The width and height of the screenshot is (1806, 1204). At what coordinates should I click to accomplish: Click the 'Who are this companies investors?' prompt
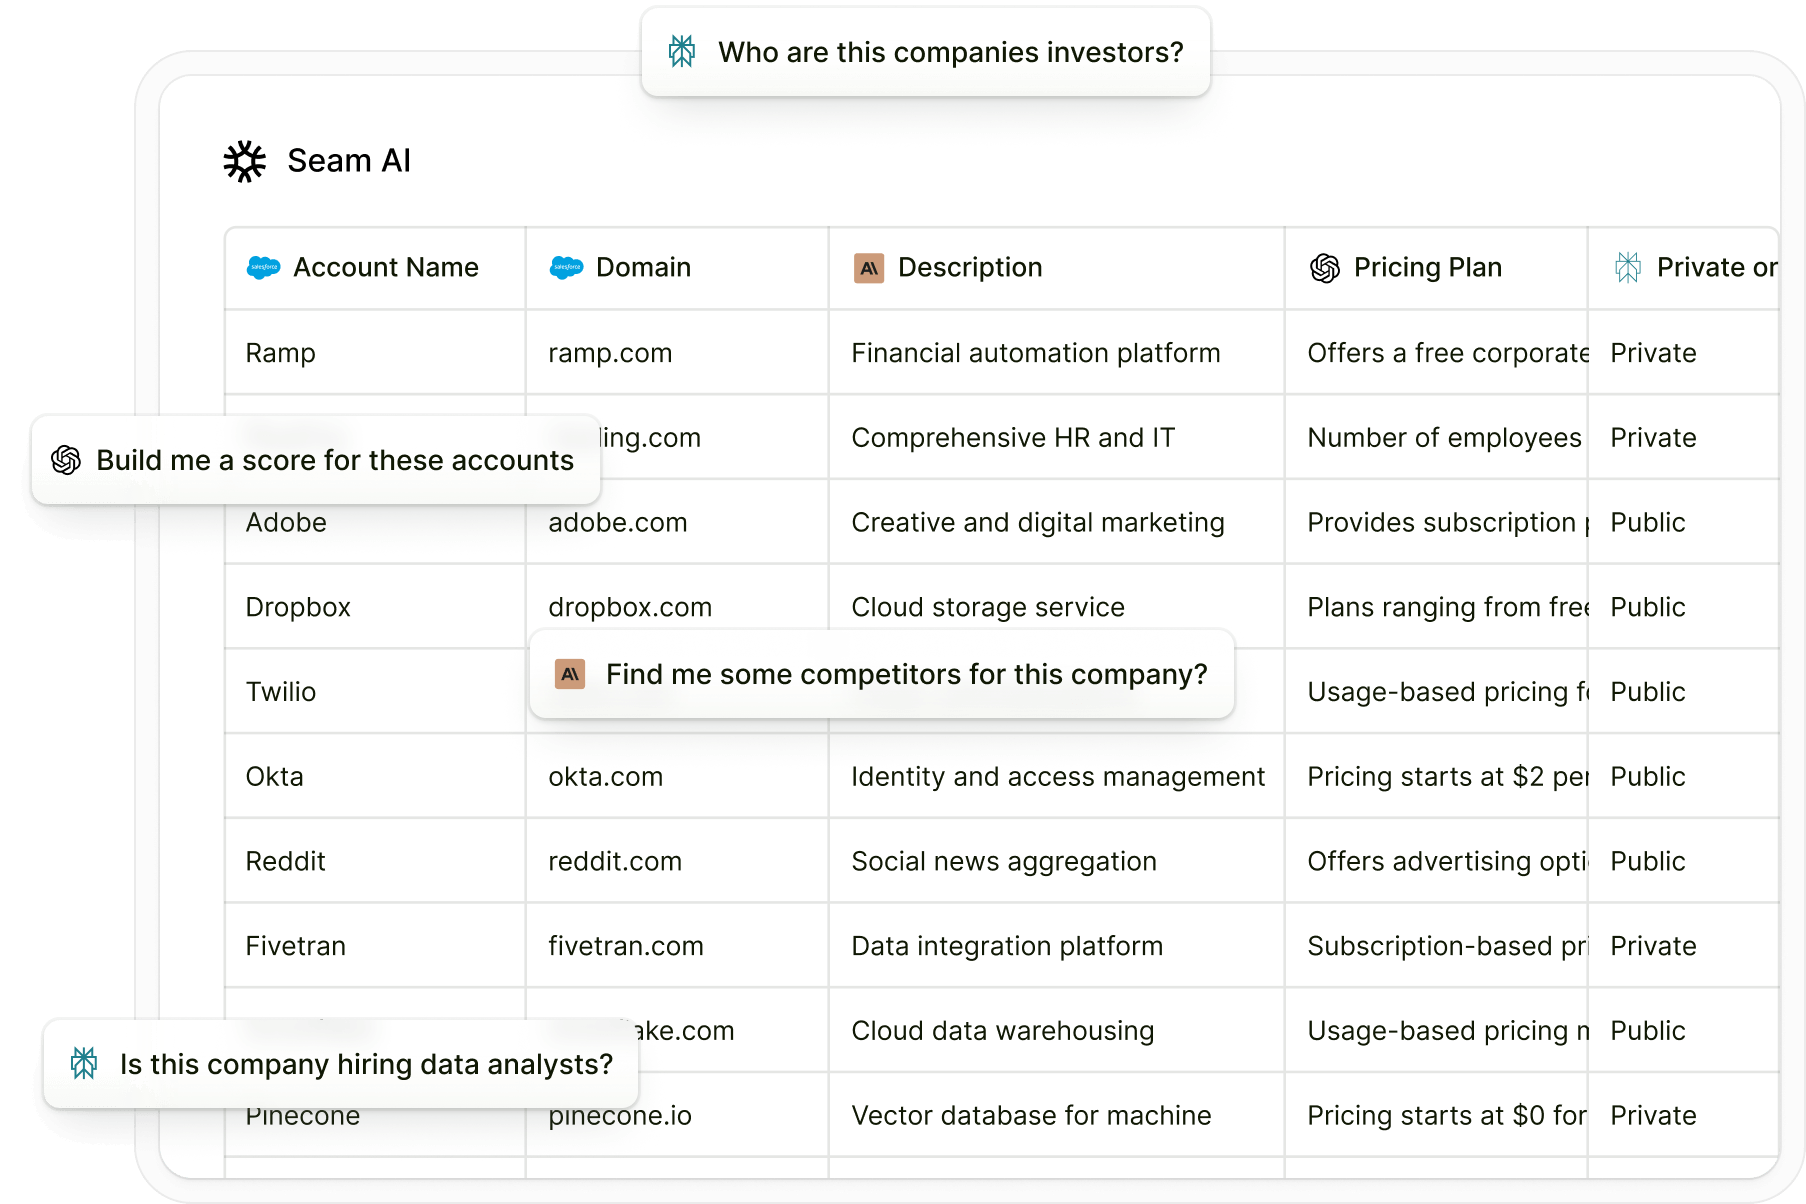tap(950, 52)
